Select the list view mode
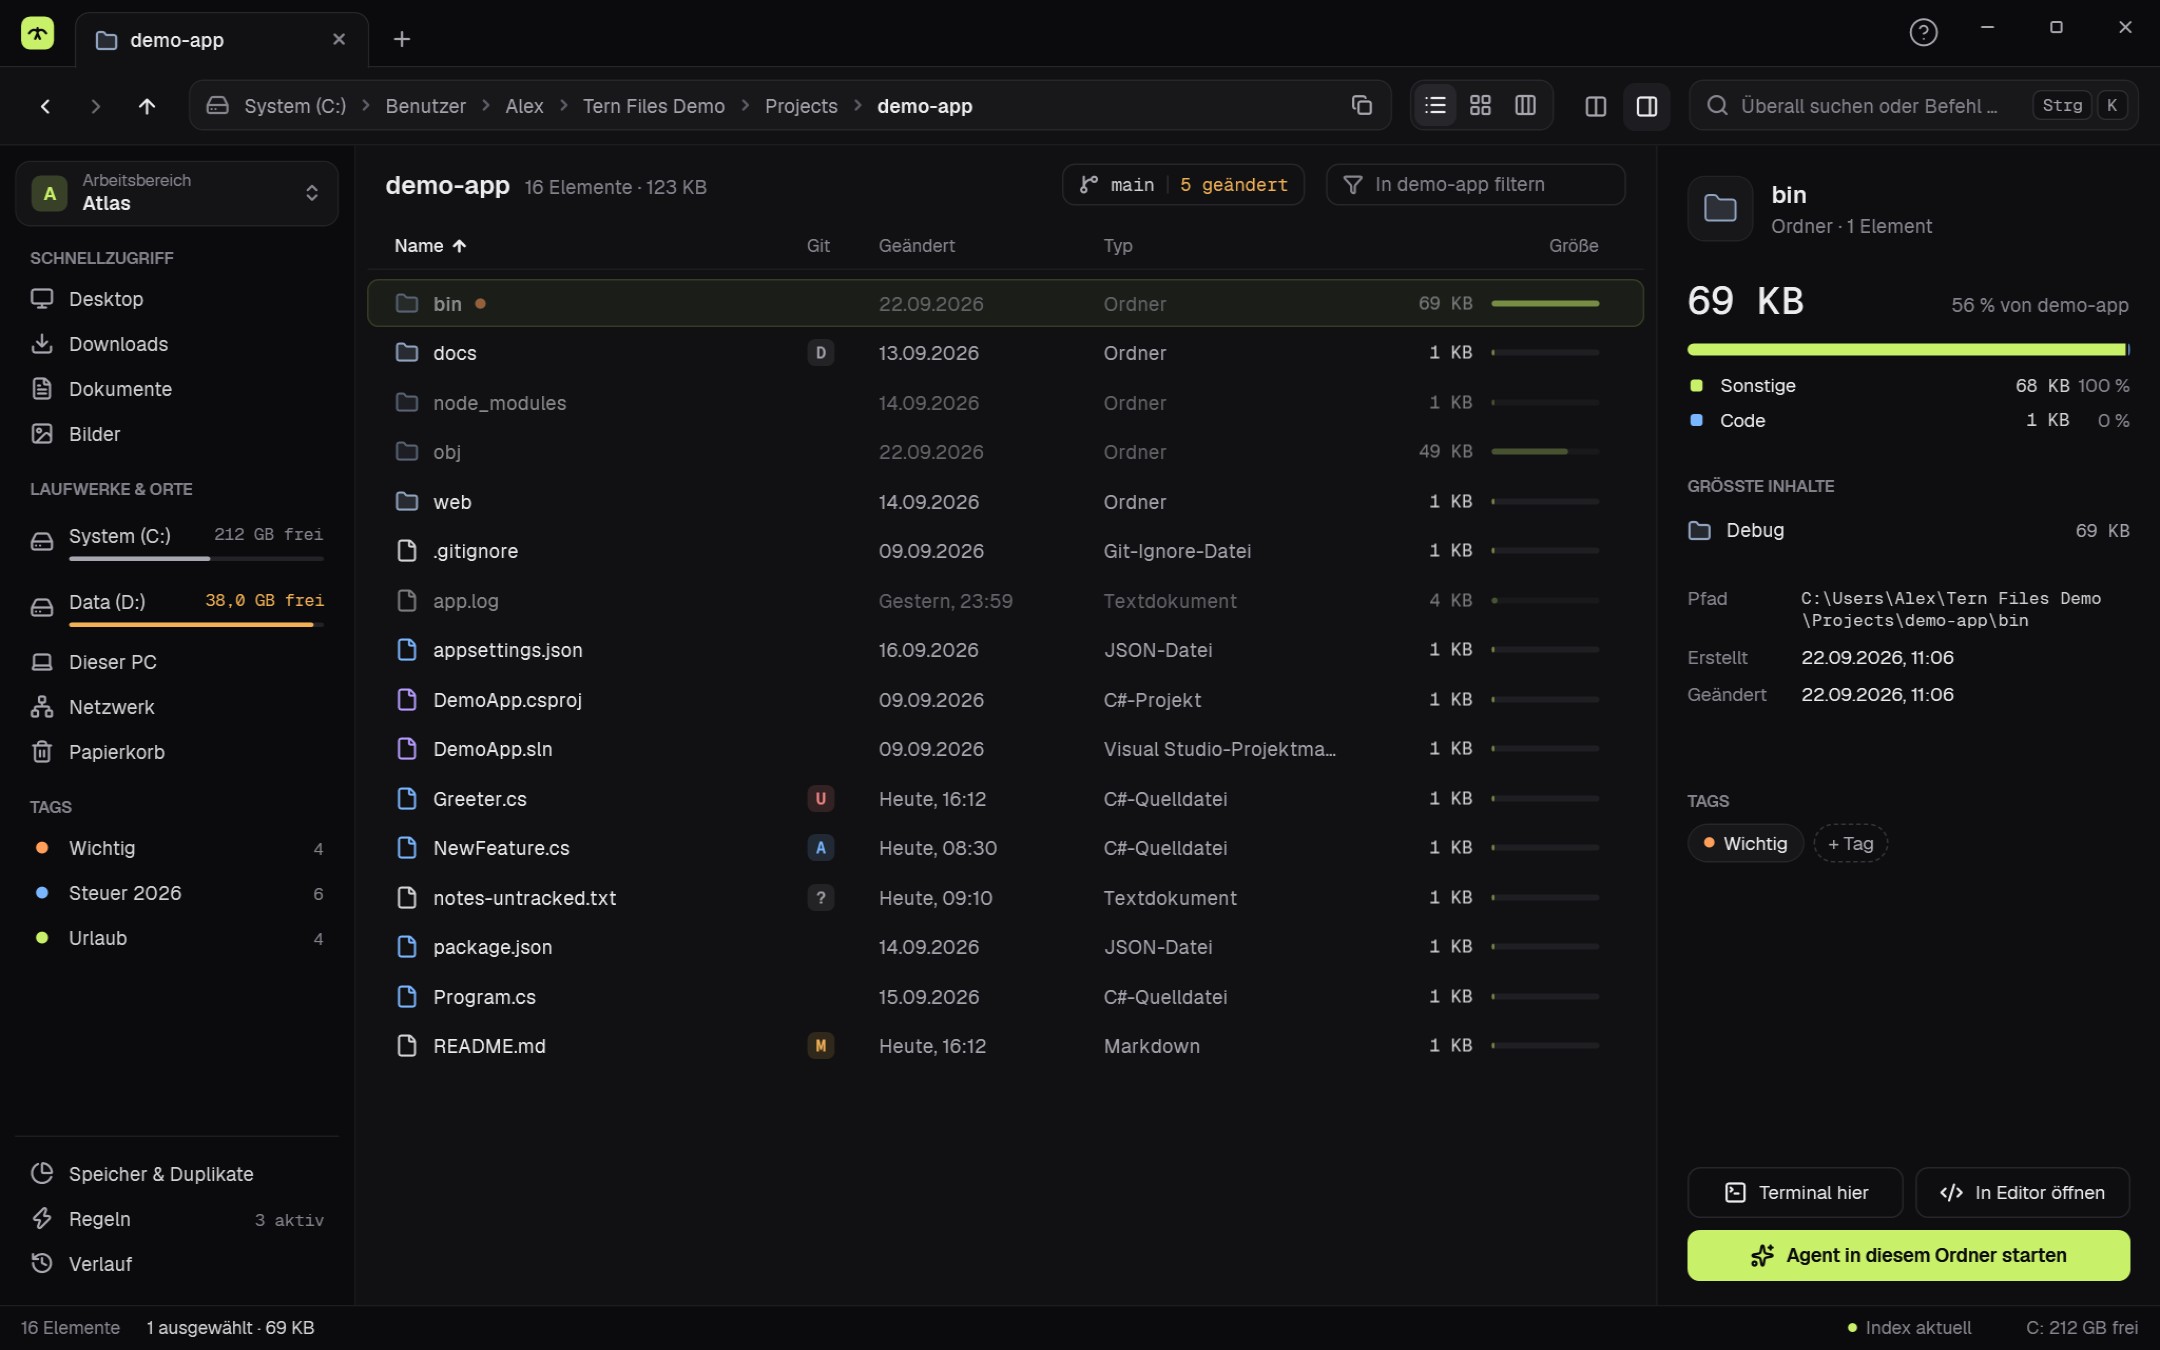 click(1435, 105)
